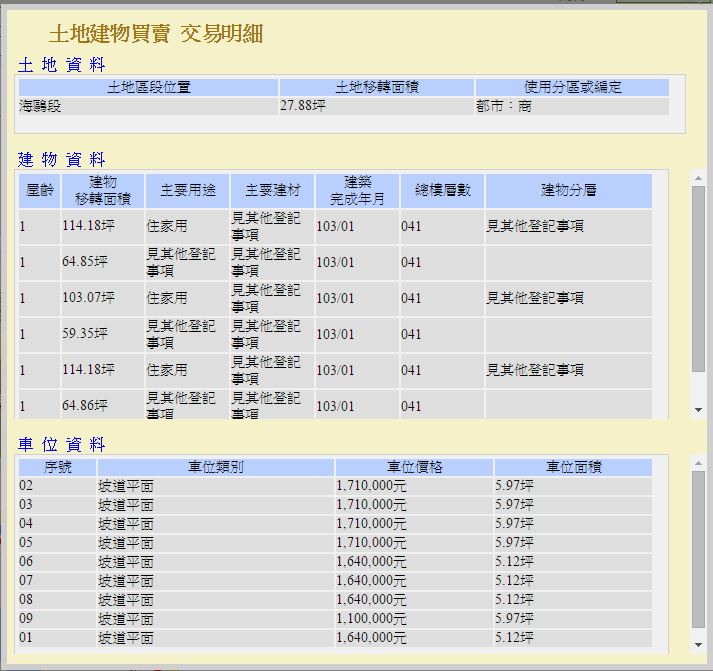Viewport: 713px width, 671px height.
Task: Click the building table scrollbar up arrow
Action: (698, 178)
